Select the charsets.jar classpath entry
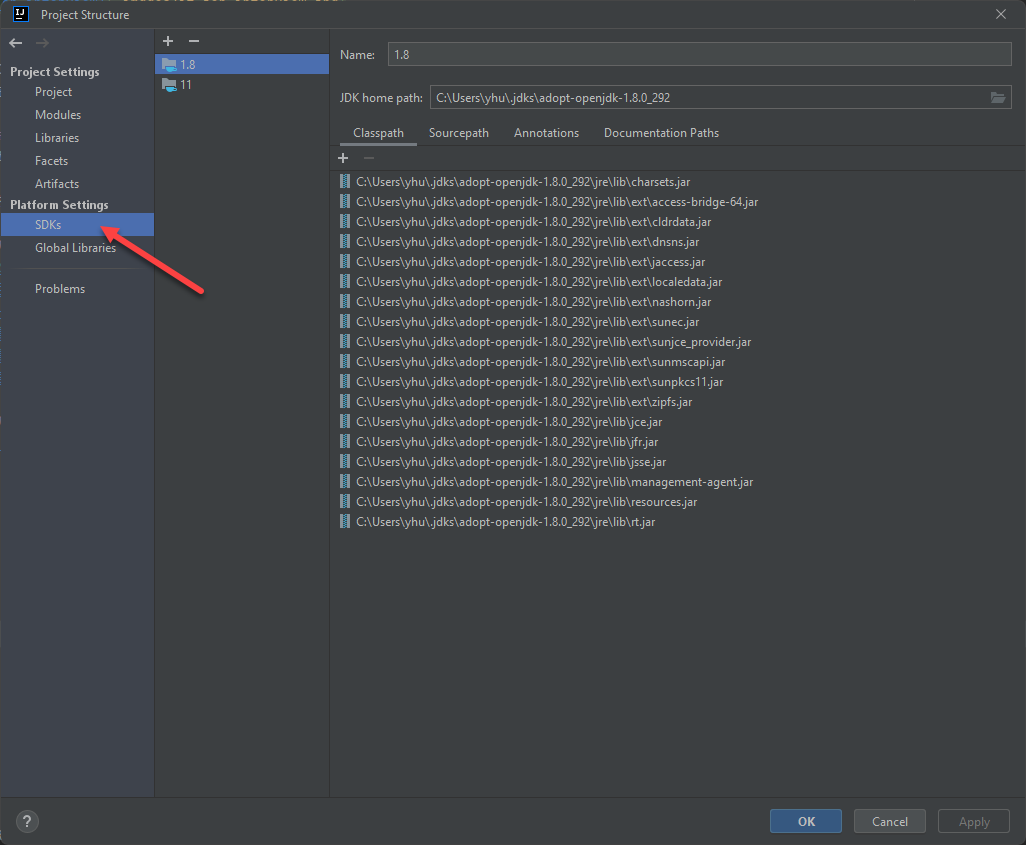Screen dimensions: 1026x845 (x=515, y=182)
